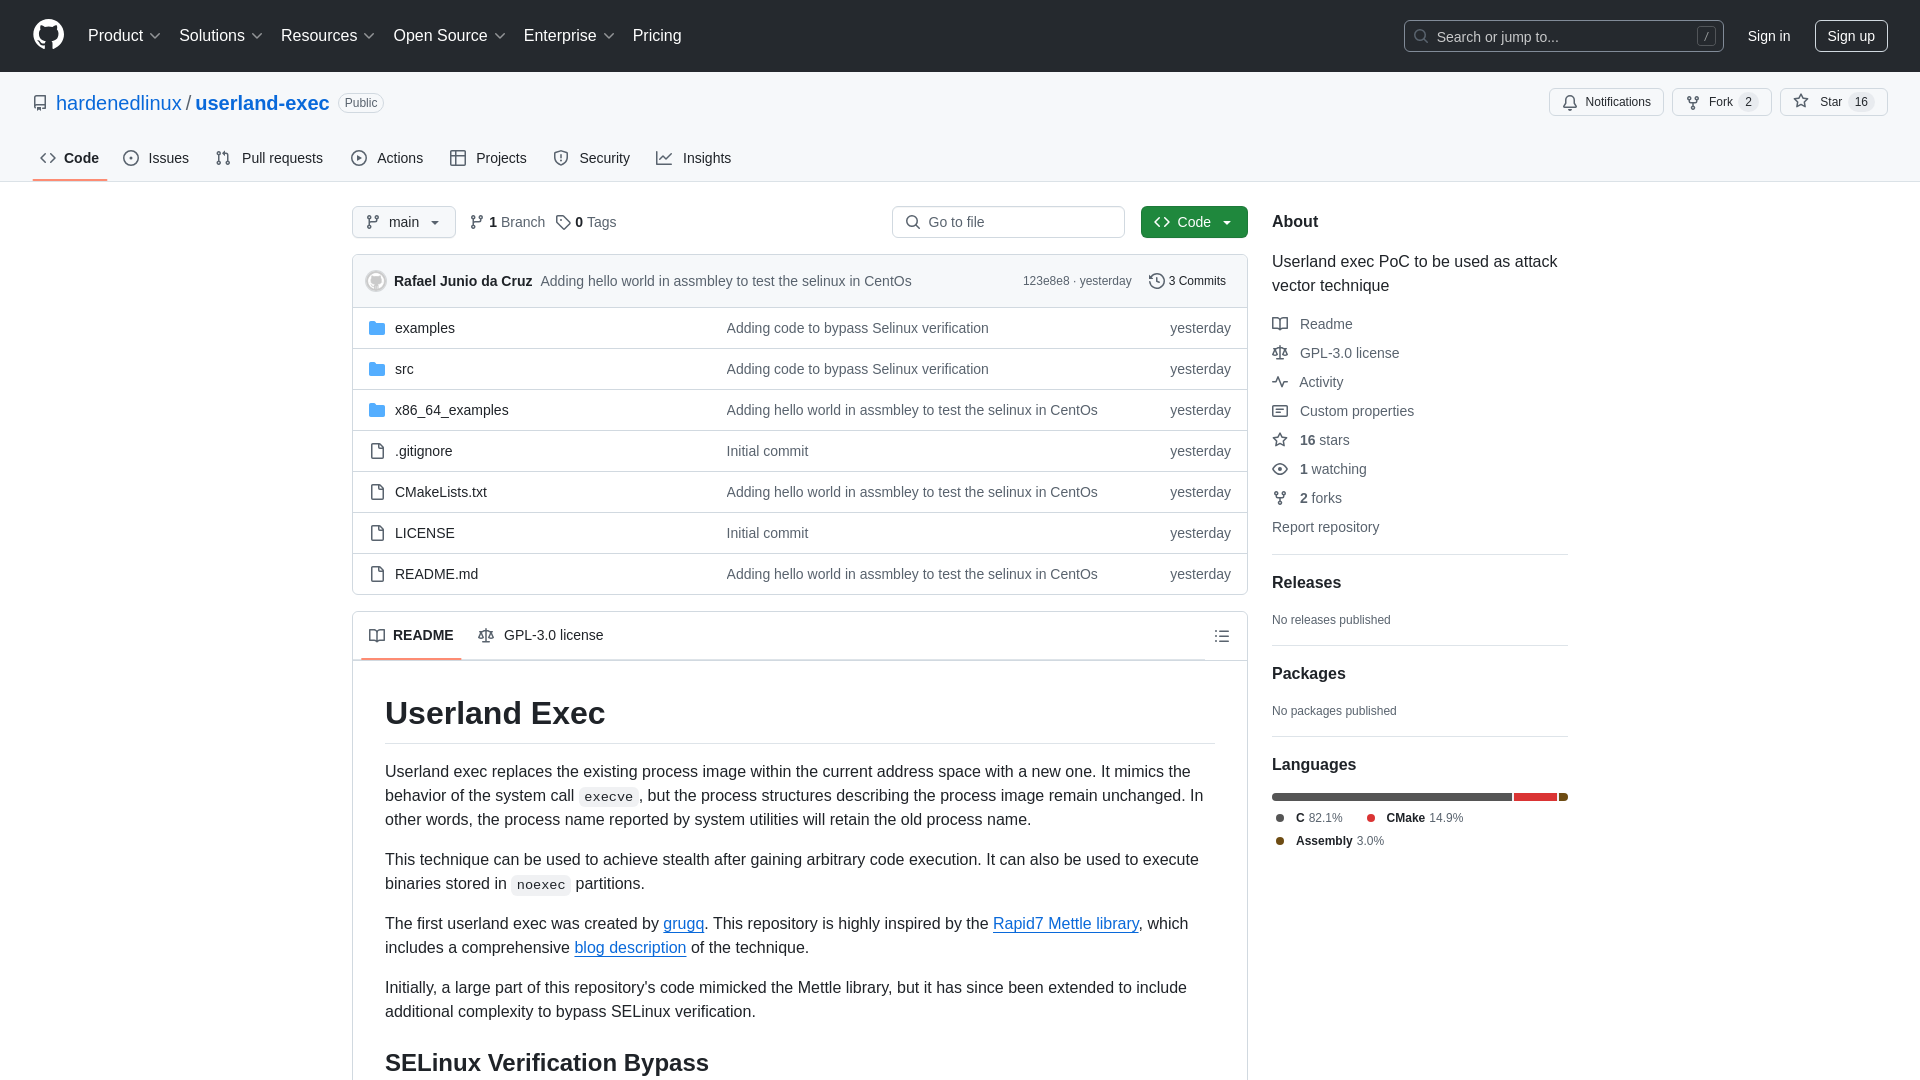Open the green Code dropdown
Image resolution: width=1920 pixels, height=1080 pixels.
click(x=1194, y=222)
